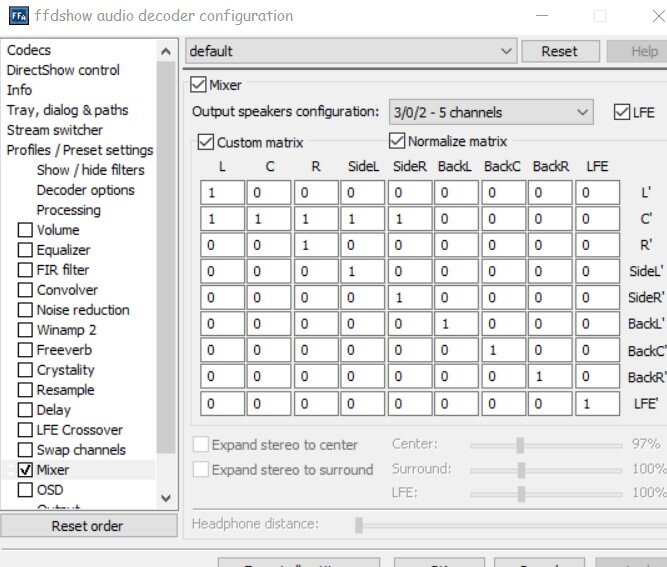Open the default preset dropdown
Image resolution: width=667 pixels, height=567 pixels.
click(x=351, y=51)
